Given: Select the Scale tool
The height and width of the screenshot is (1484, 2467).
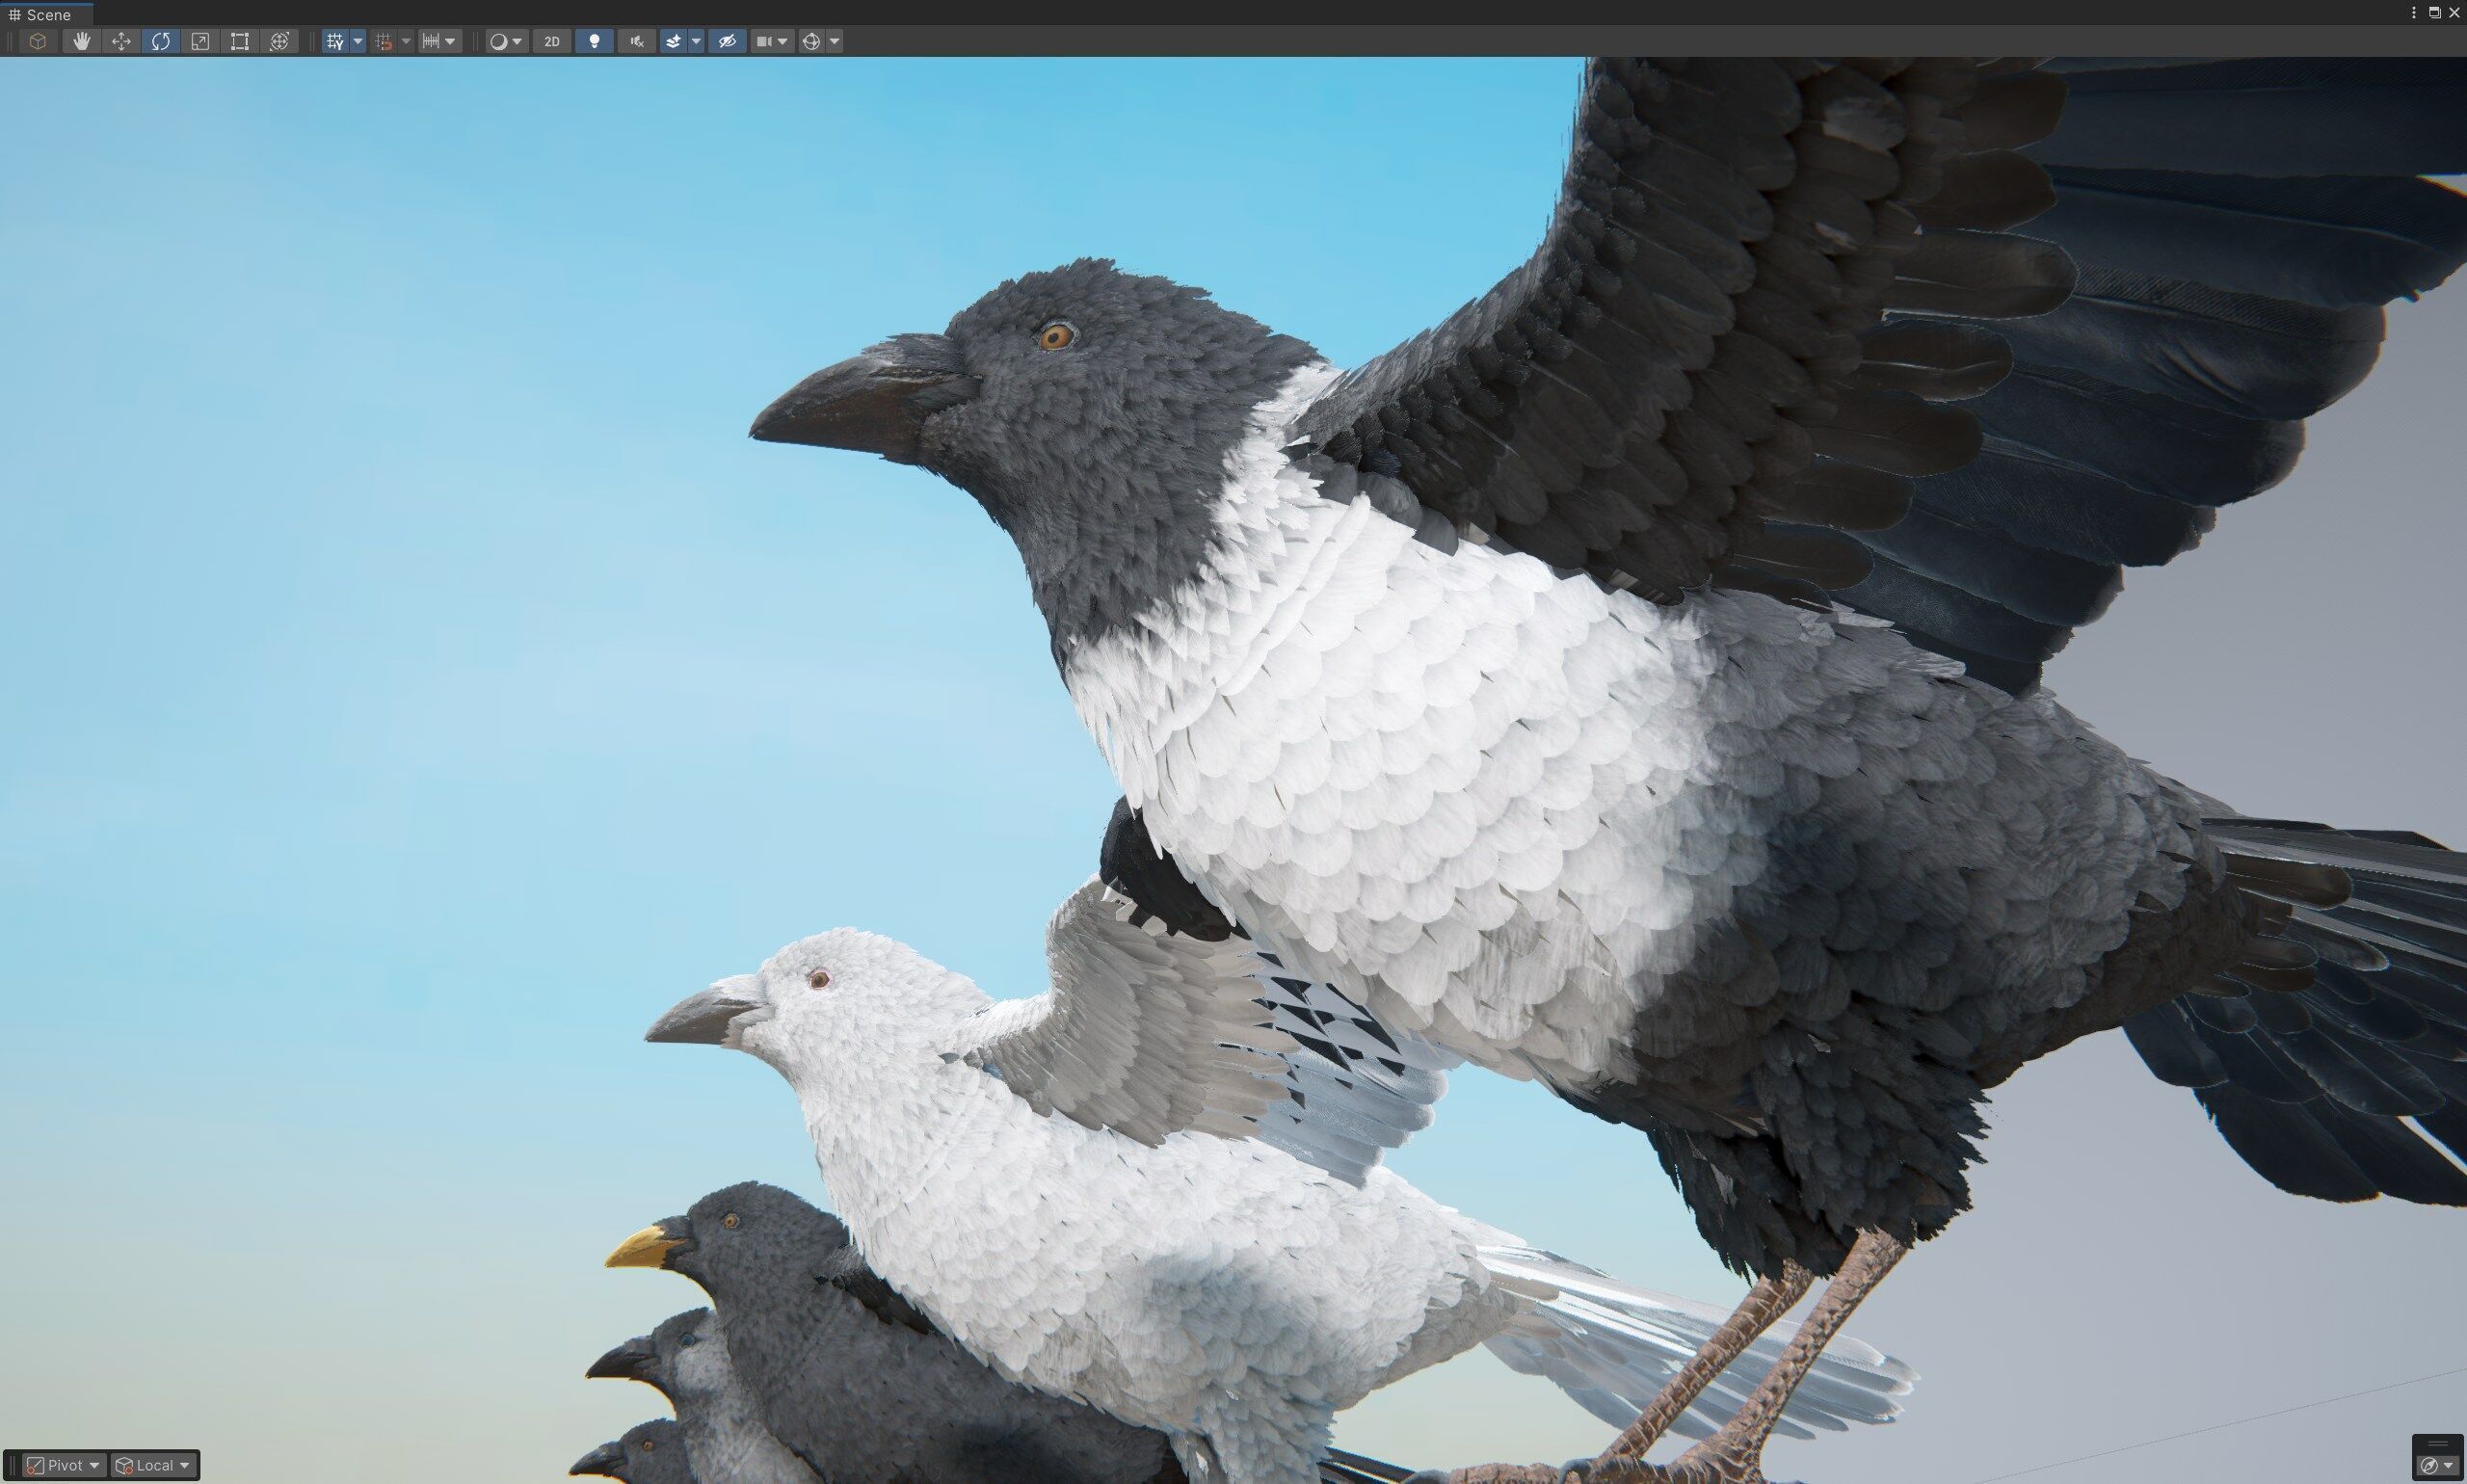Looking at the screenshot, I should point(200,41).
